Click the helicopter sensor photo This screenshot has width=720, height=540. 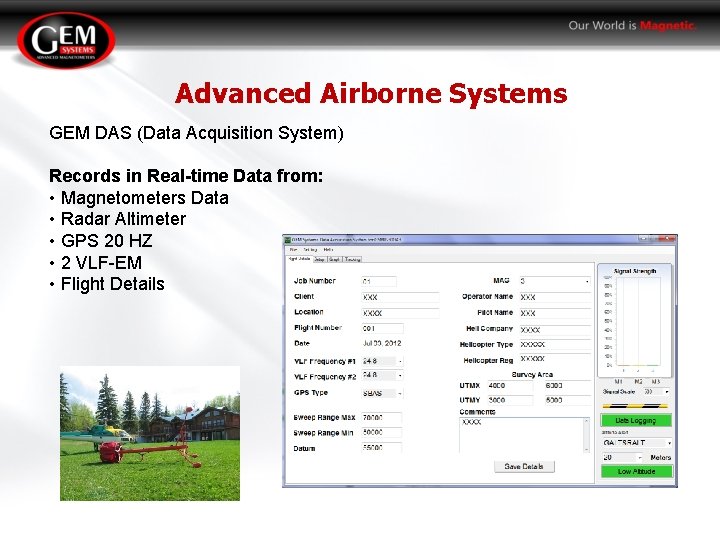(x=150, y=433)
